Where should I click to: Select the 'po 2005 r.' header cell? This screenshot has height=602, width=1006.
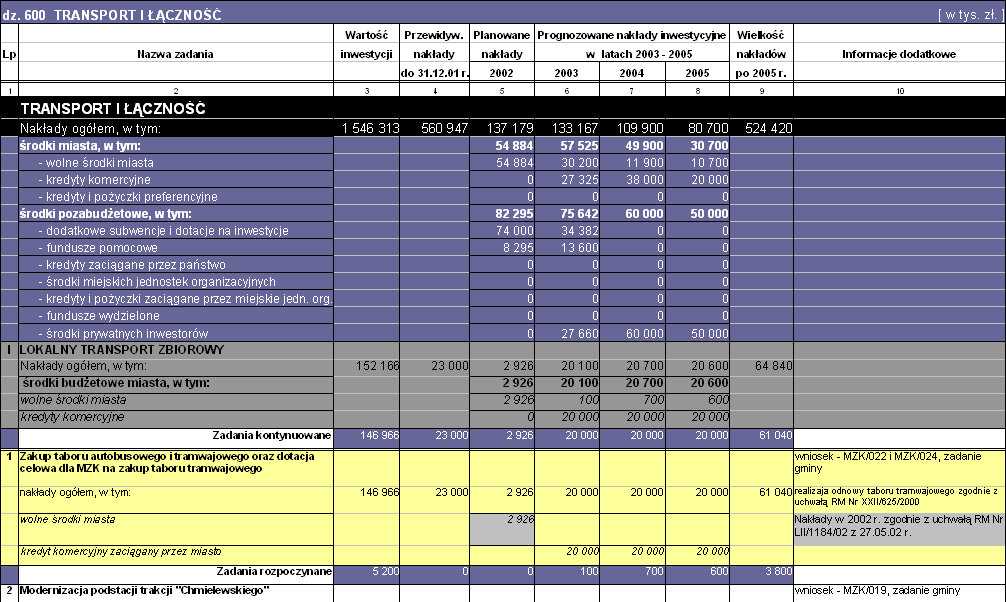click(761, 73)
